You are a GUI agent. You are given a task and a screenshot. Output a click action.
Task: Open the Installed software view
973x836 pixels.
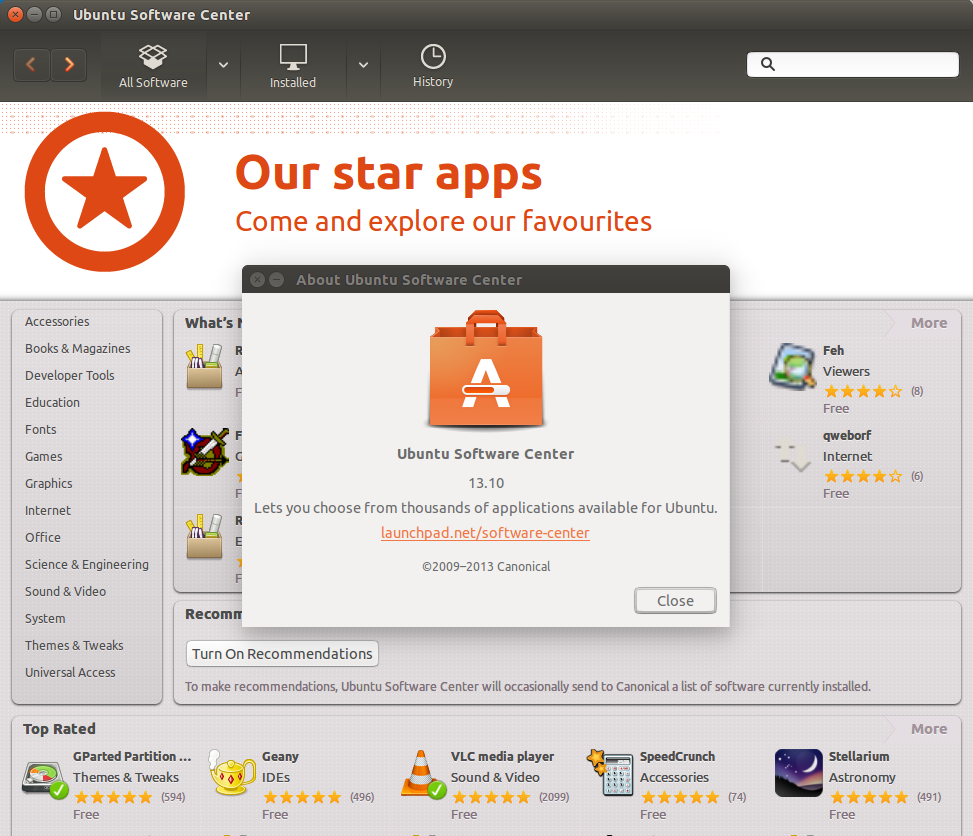point(293,66)
